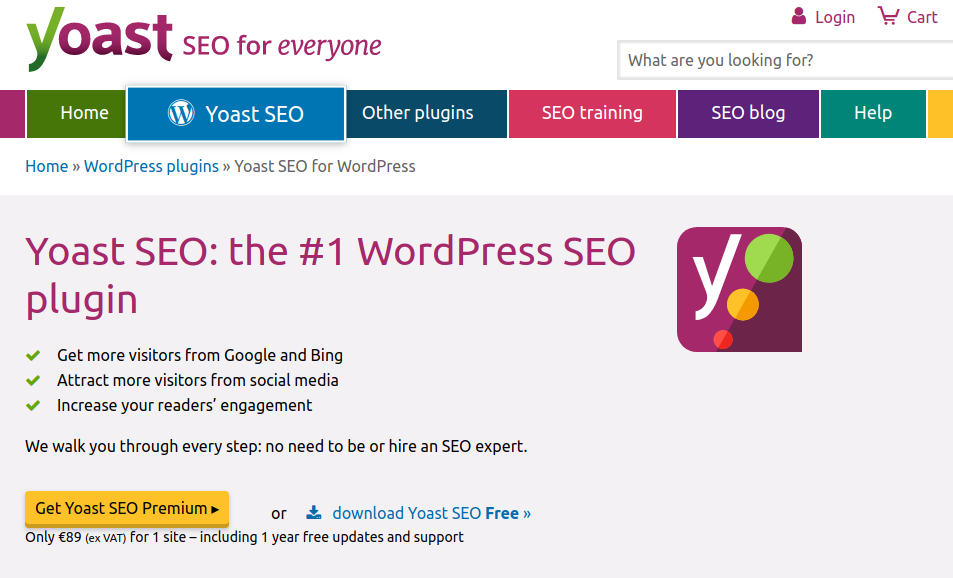Click download Yoast SEO Free link

tap(432, 514)
